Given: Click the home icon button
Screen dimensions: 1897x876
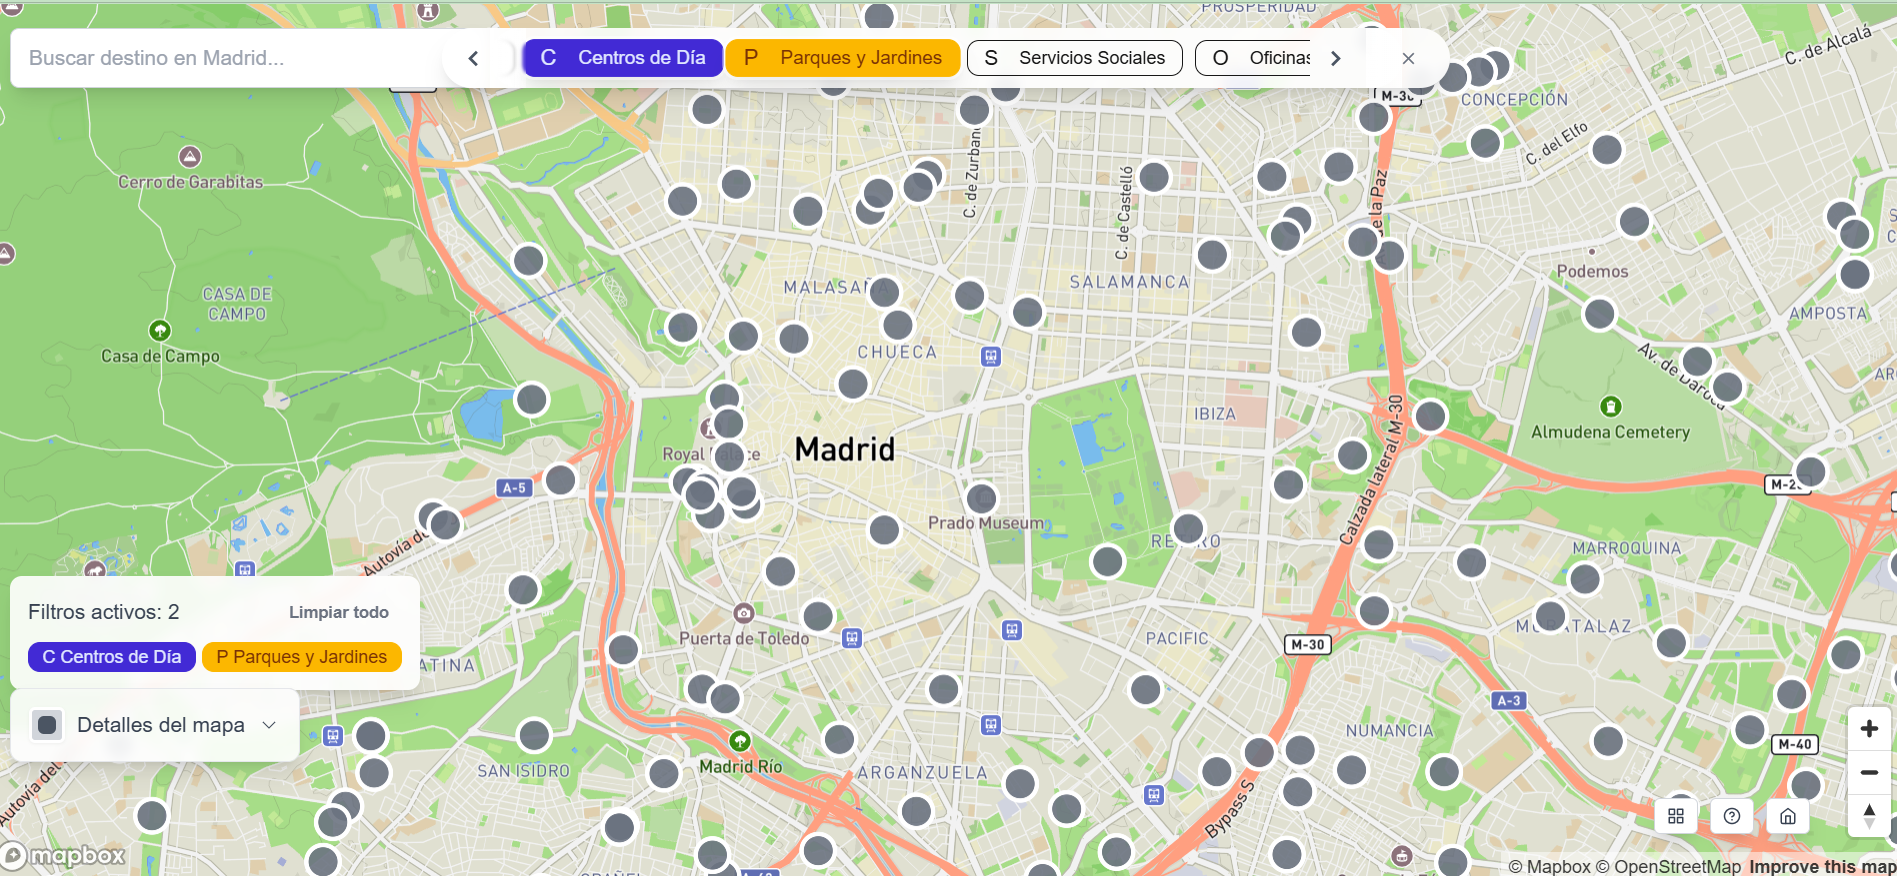Looking at the screenshot, I should tap(1788, 816).
